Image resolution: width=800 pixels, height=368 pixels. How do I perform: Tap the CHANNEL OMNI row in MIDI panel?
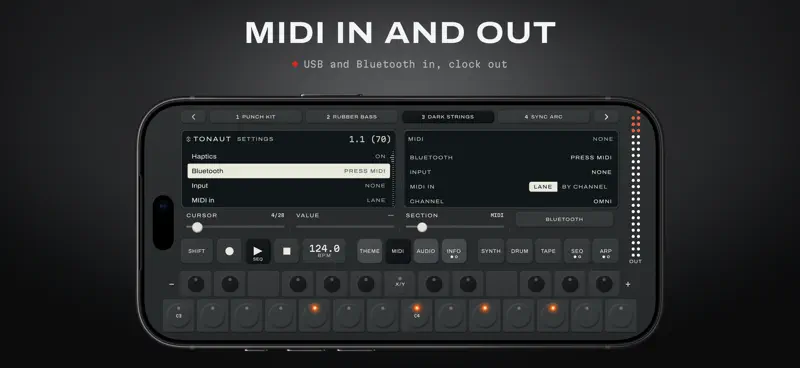pos(511,202)
